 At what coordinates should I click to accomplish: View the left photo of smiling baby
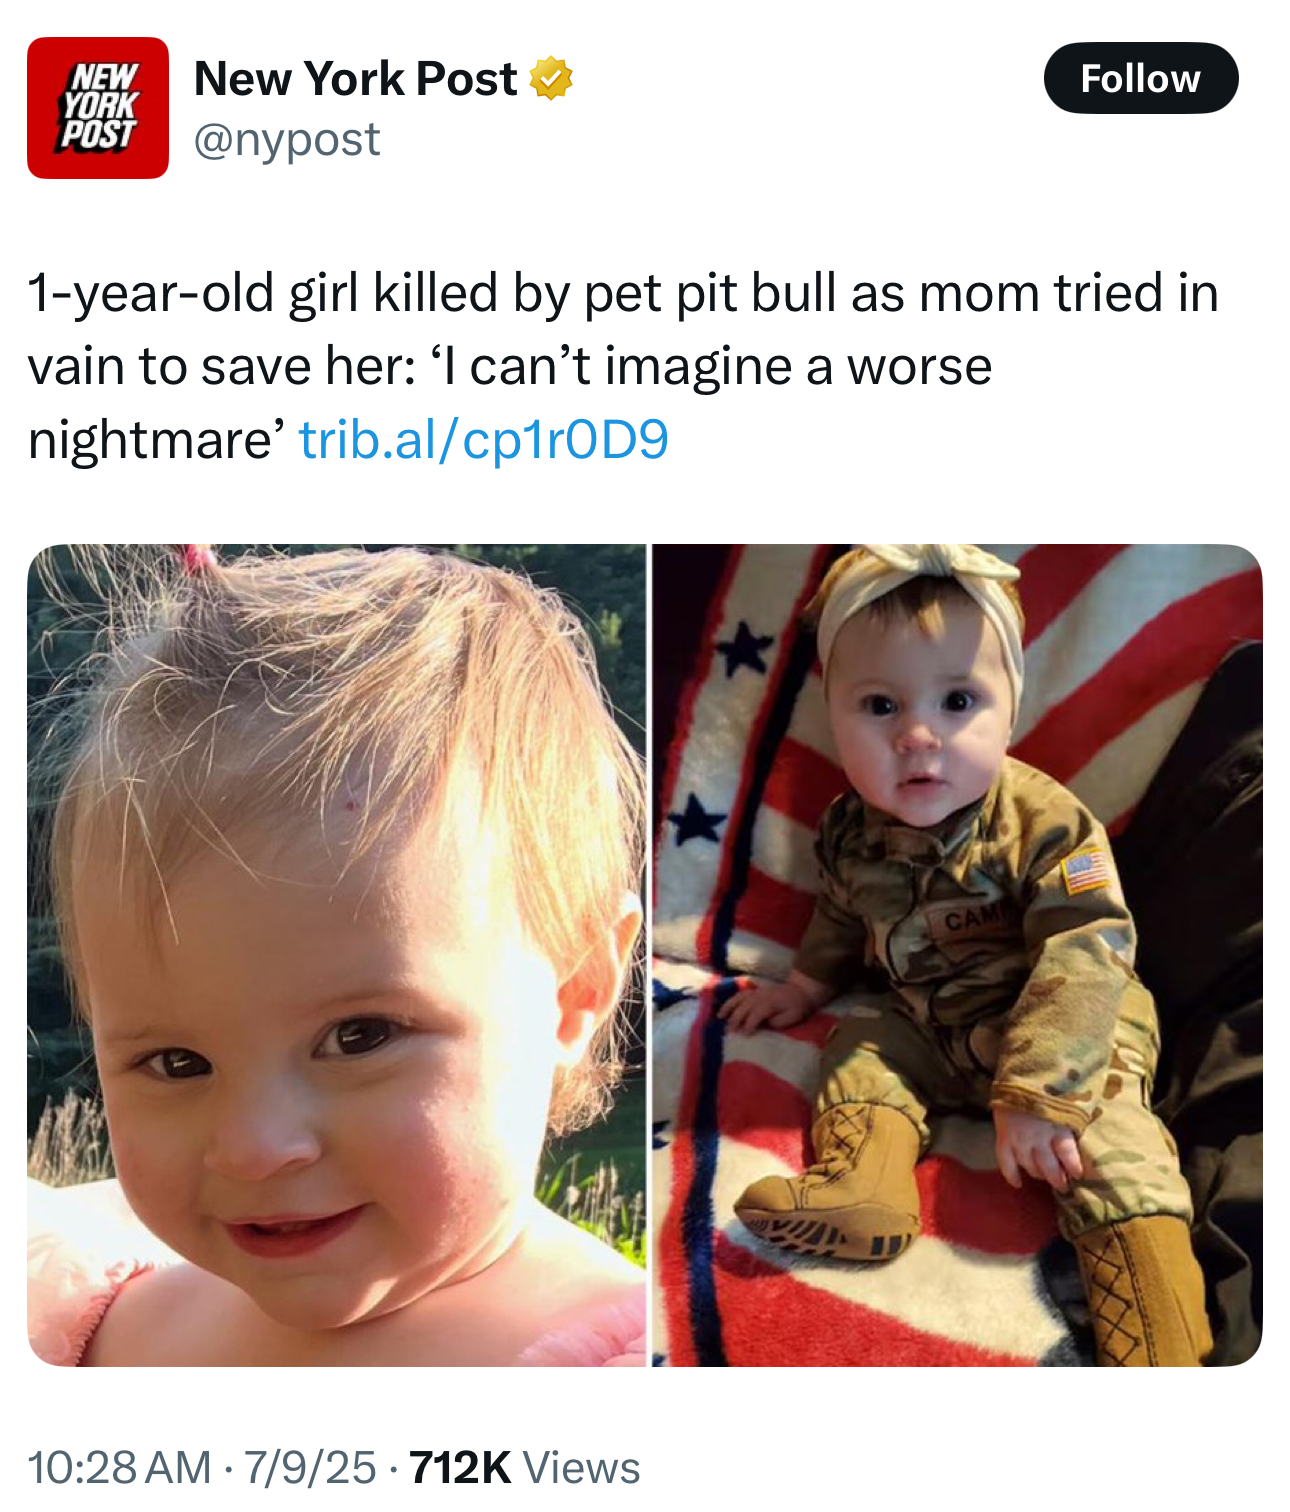(x=337, y=955)
